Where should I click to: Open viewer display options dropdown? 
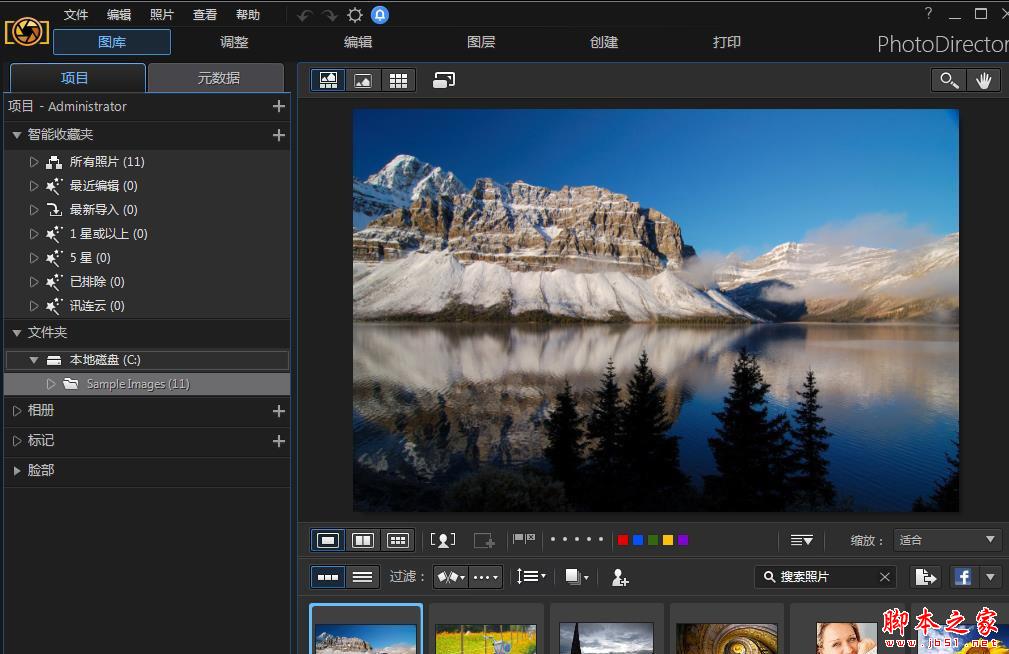(x=802, y=540)
